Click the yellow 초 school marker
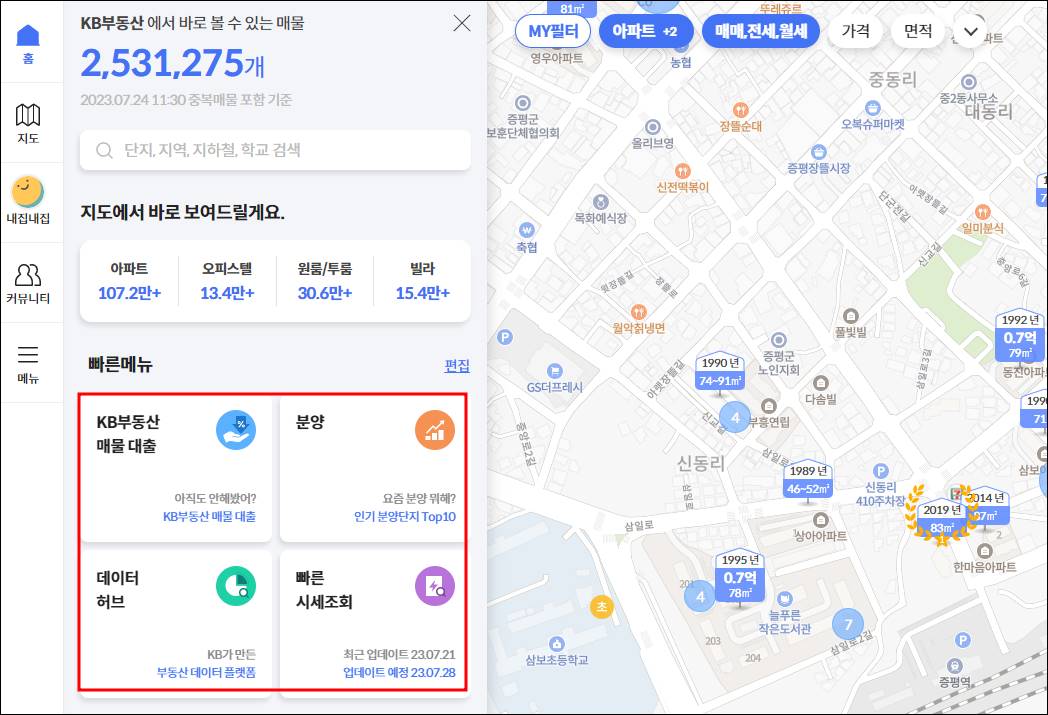Viewport: 1048px width, 715px height. (602, 606)
